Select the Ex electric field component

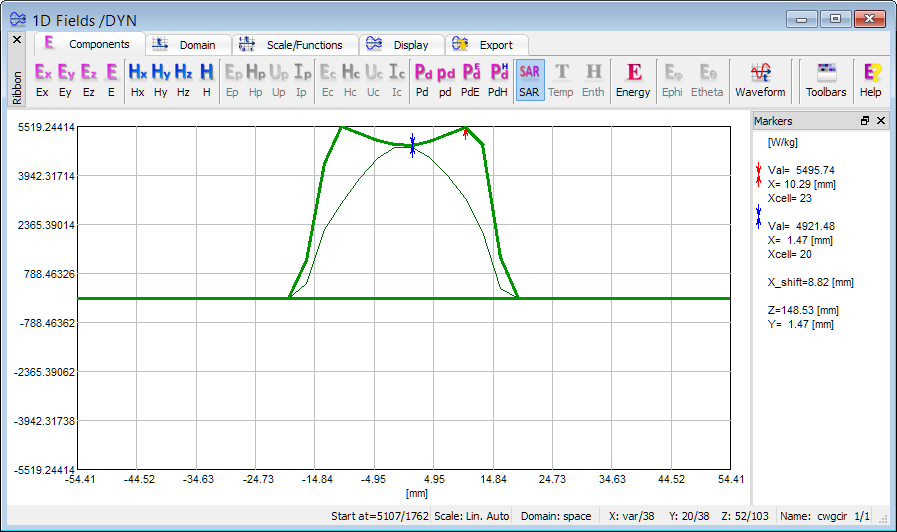point(42,79)
